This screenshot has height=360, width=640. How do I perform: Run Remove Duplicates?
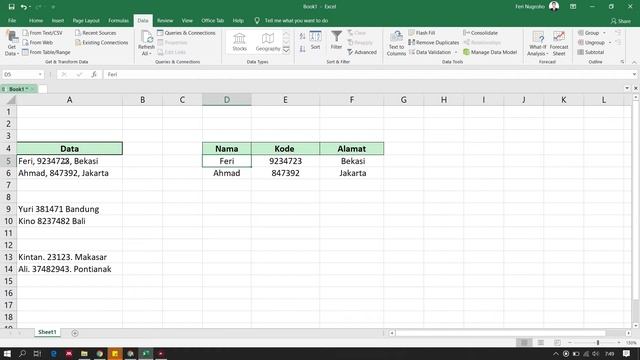[x=433, y=42]
